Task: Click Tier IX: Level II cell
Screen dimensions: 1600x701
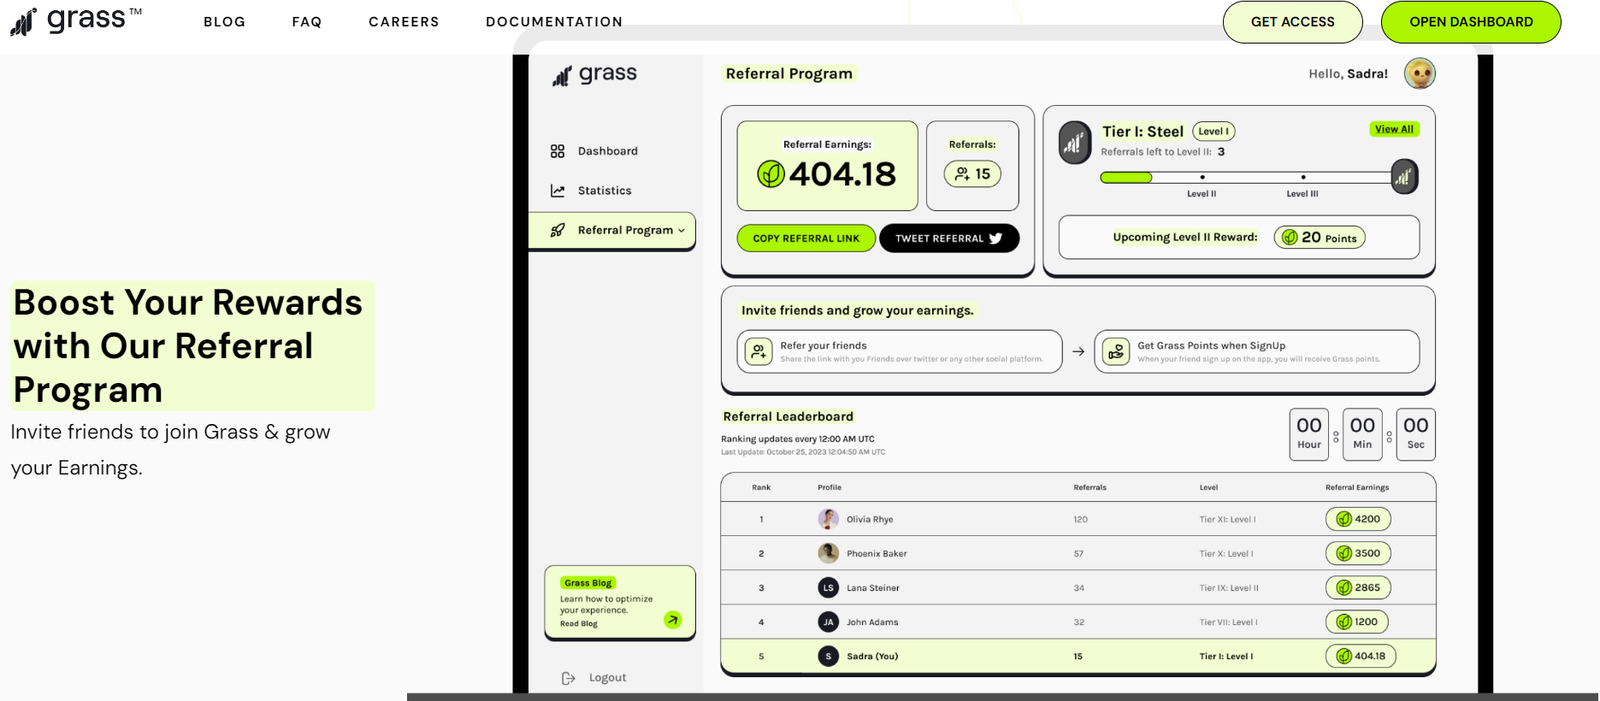Action: click(x=1229, y=588)
